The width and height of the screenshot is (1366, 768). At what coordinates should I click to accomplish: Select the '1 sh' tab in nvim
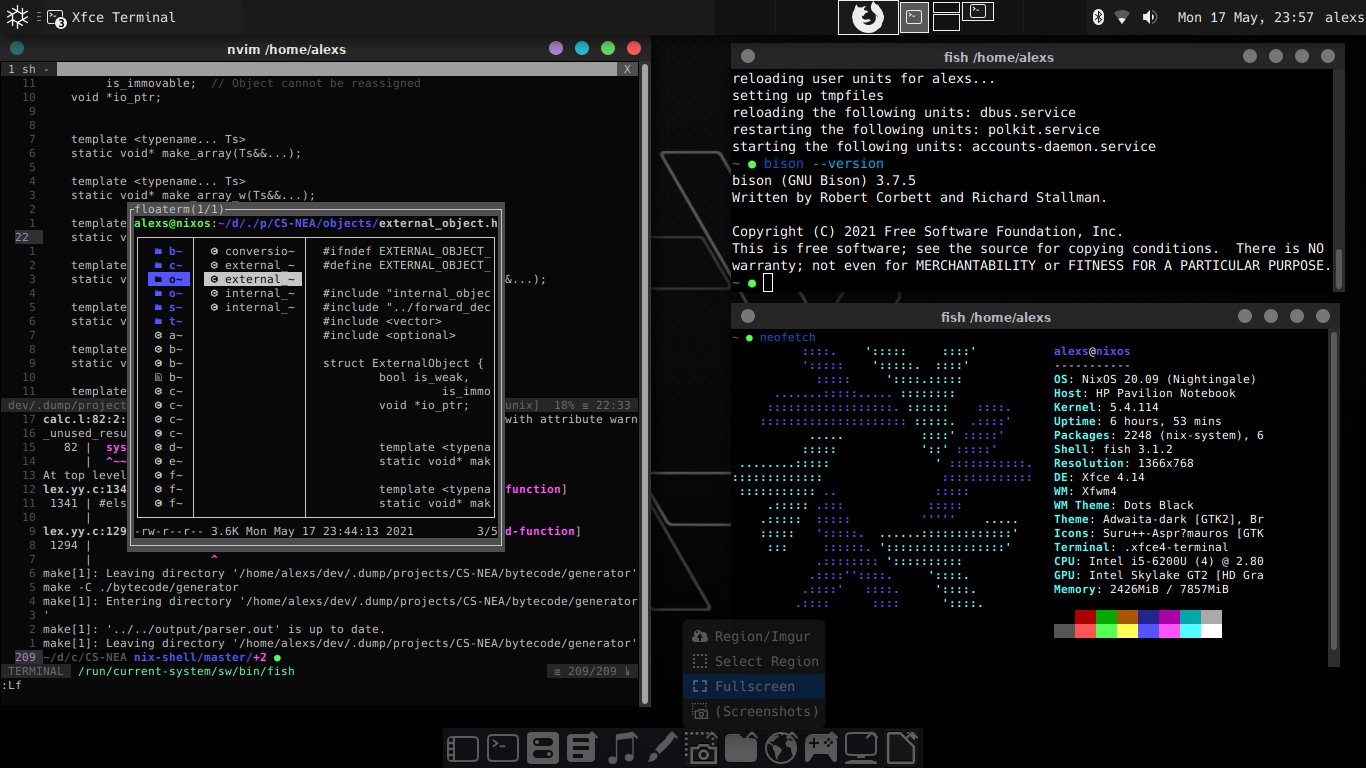(x=28, y=69)
